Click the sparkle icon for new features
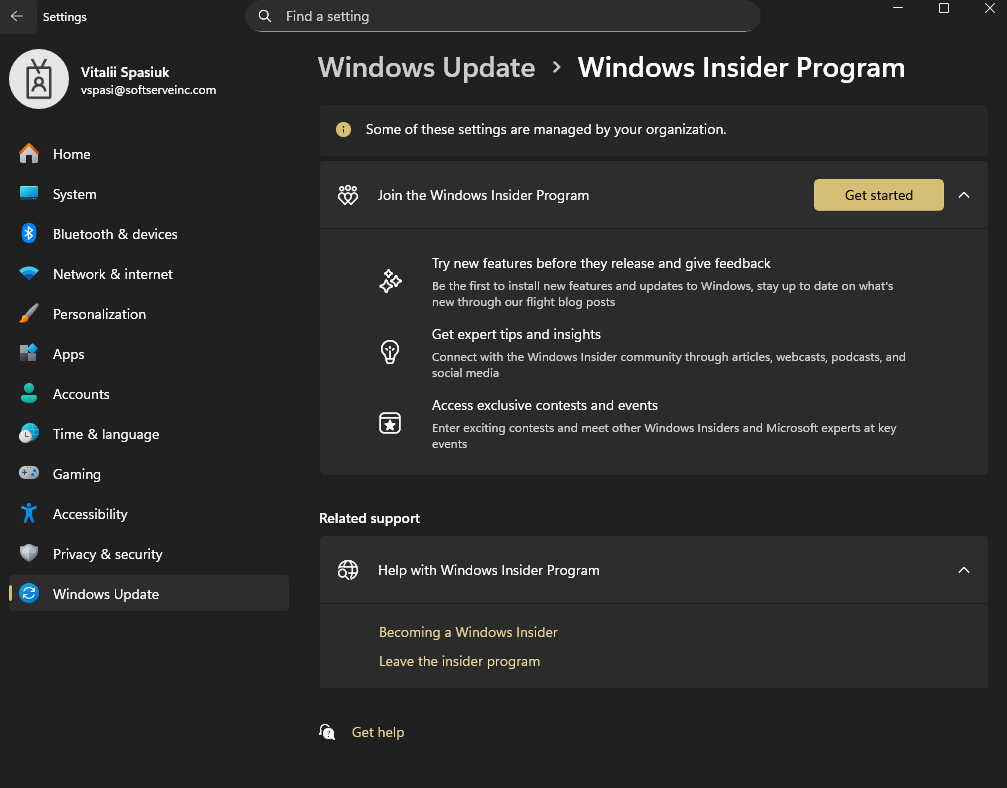The width and height of the screenshot is (1007, 788). (x=390, y=281)
